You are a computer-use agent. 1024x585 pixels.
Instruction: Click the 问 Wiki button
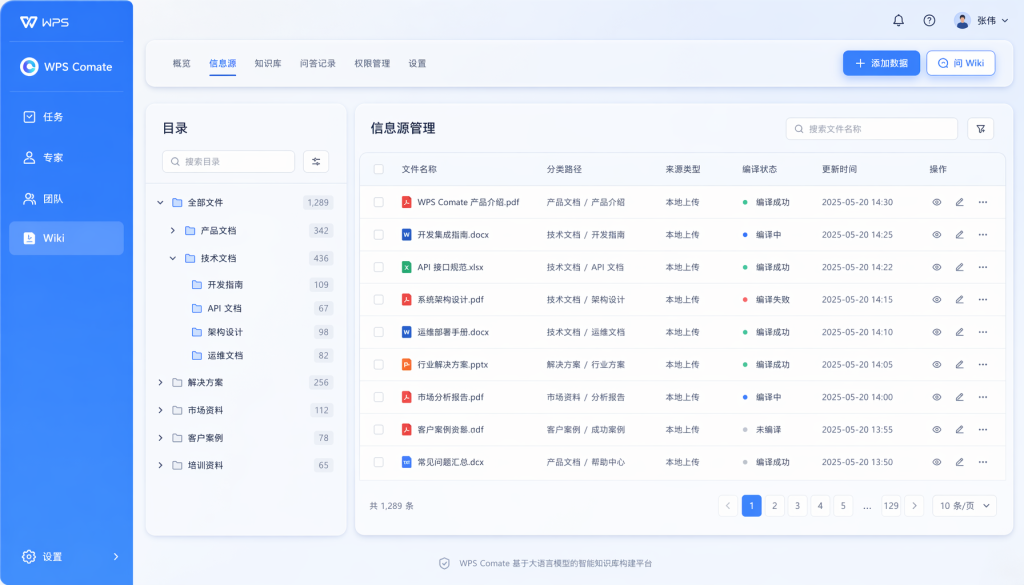tap(961, 63)
